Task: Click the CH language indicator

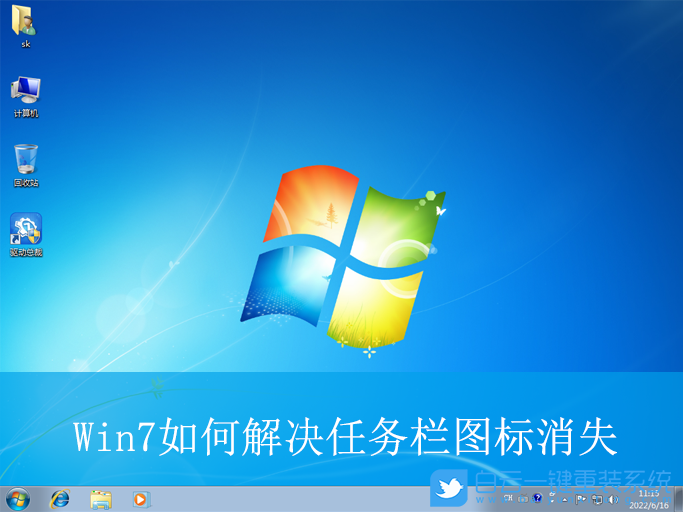Action: [508, 498]
